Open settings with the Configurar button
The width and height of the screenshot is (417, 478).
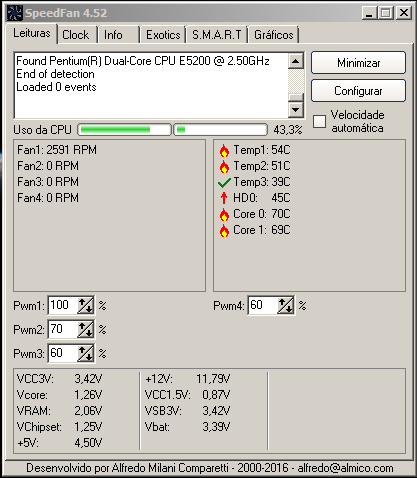pos(358,91)
